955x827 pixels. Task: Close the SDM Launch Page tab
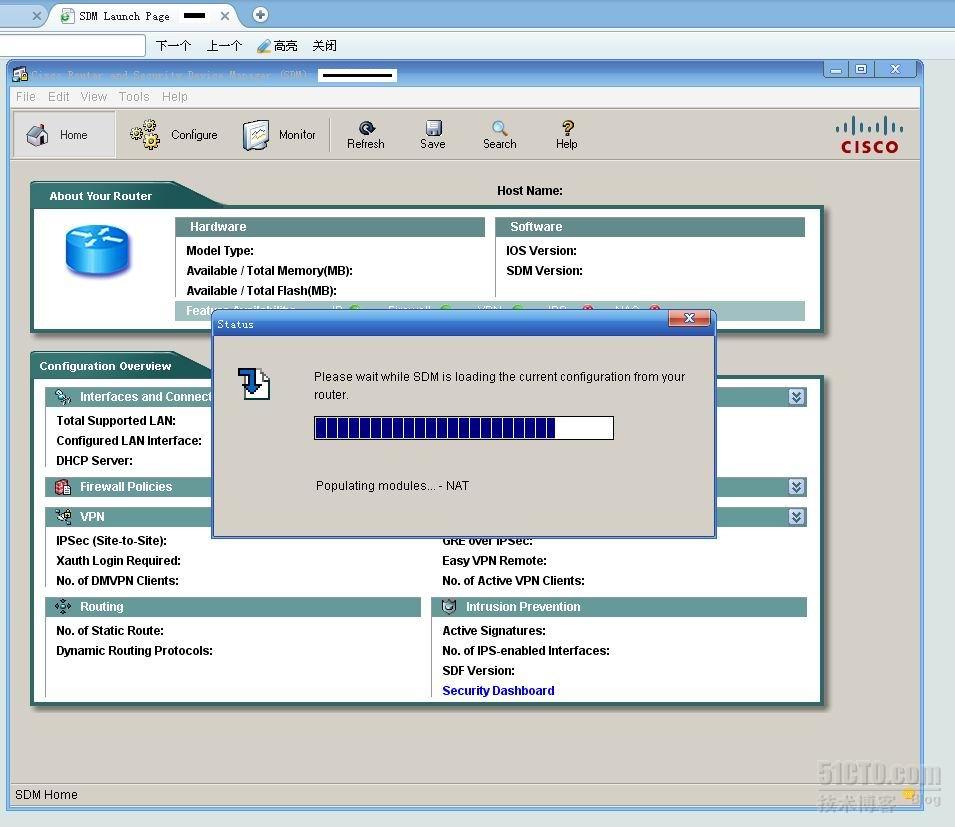pos(225,16)
